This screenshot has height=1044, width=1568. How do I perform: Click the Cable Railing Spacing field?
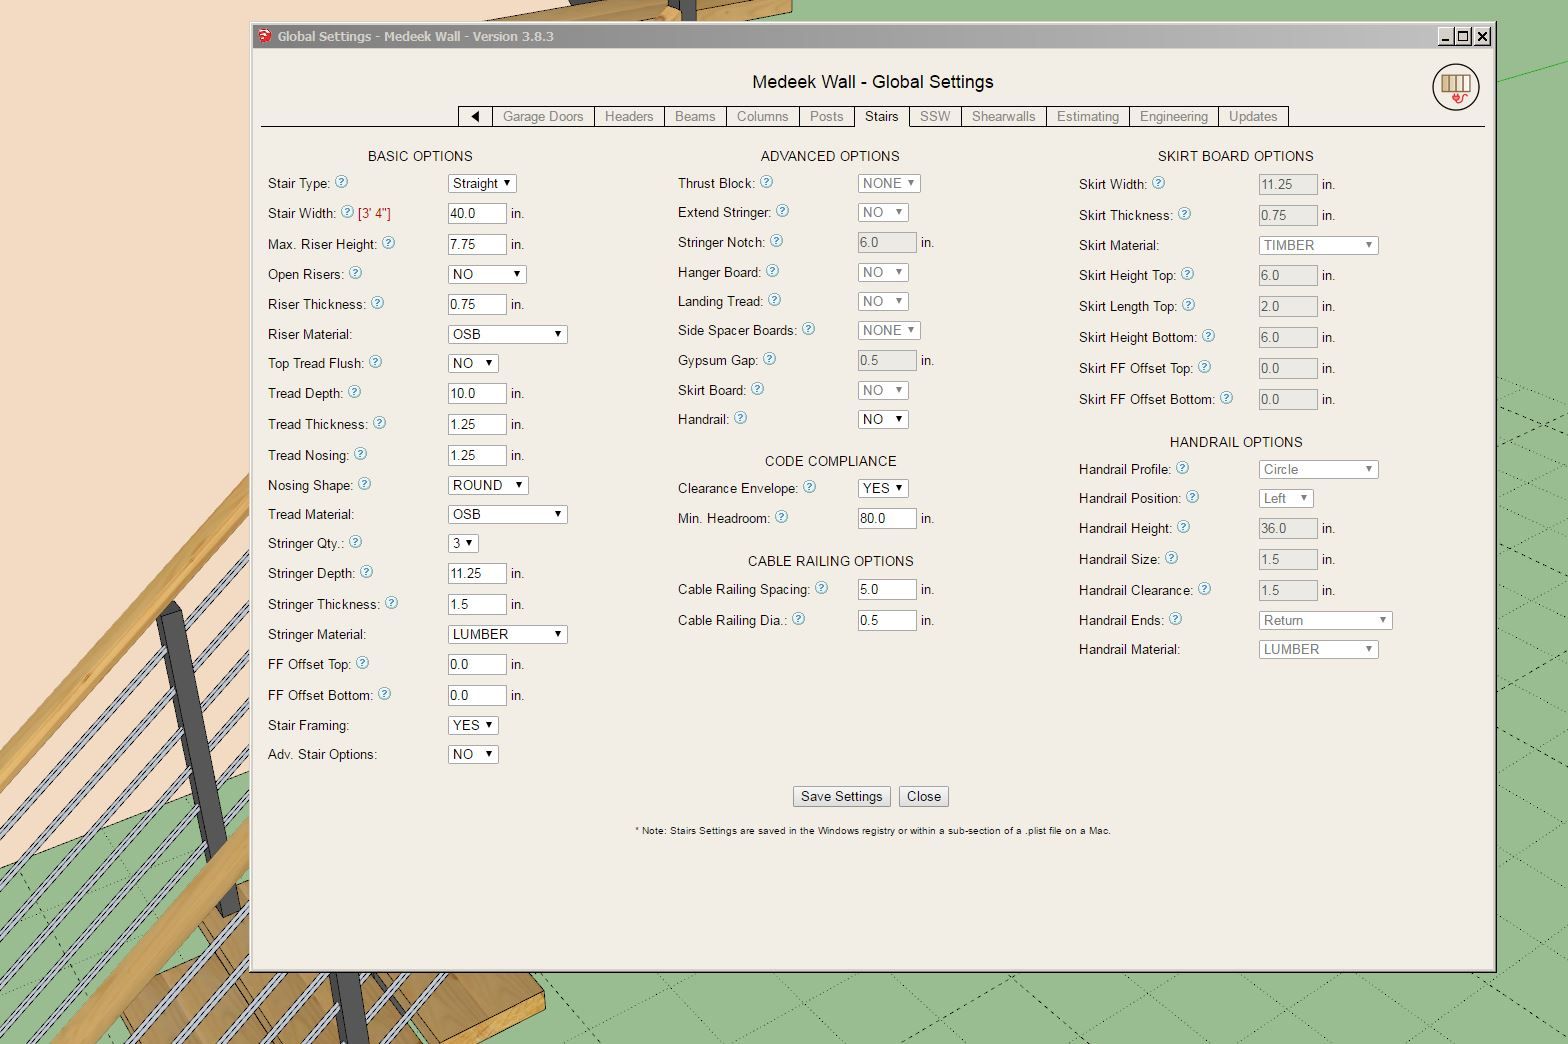click(x=887, y=589)
